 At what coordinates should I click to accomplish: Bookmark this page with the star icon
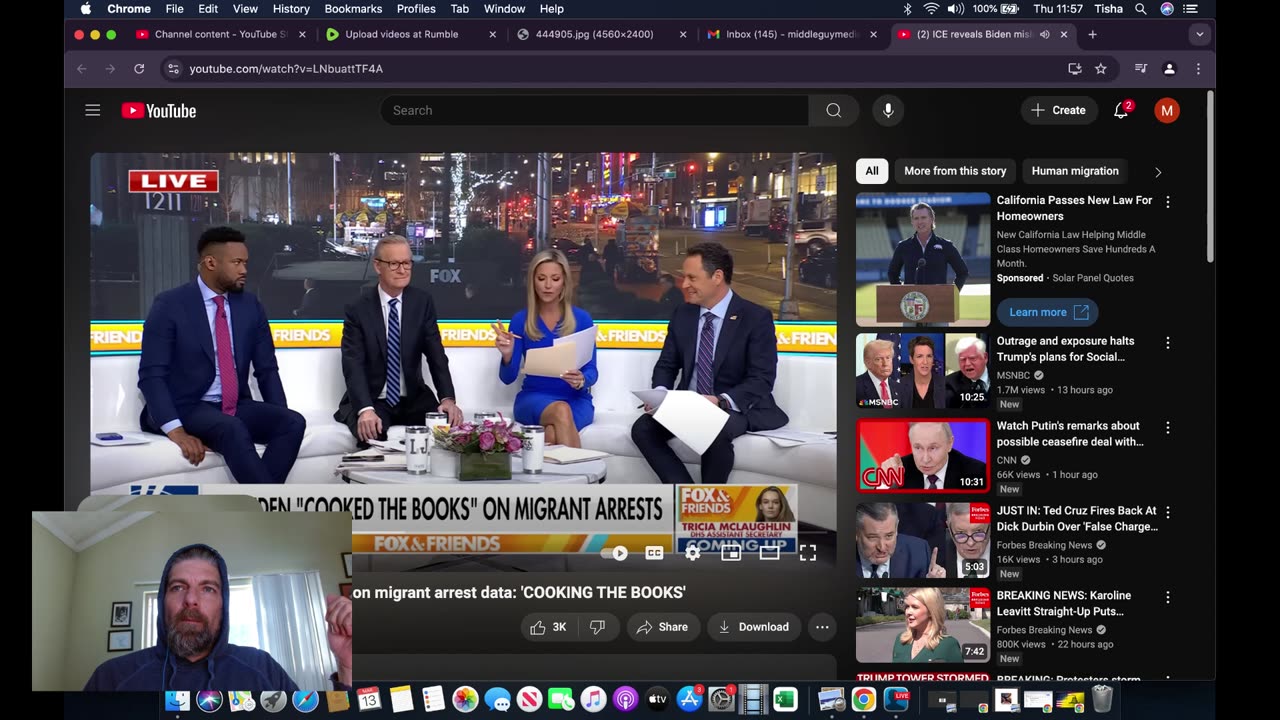pos(1101,69)
